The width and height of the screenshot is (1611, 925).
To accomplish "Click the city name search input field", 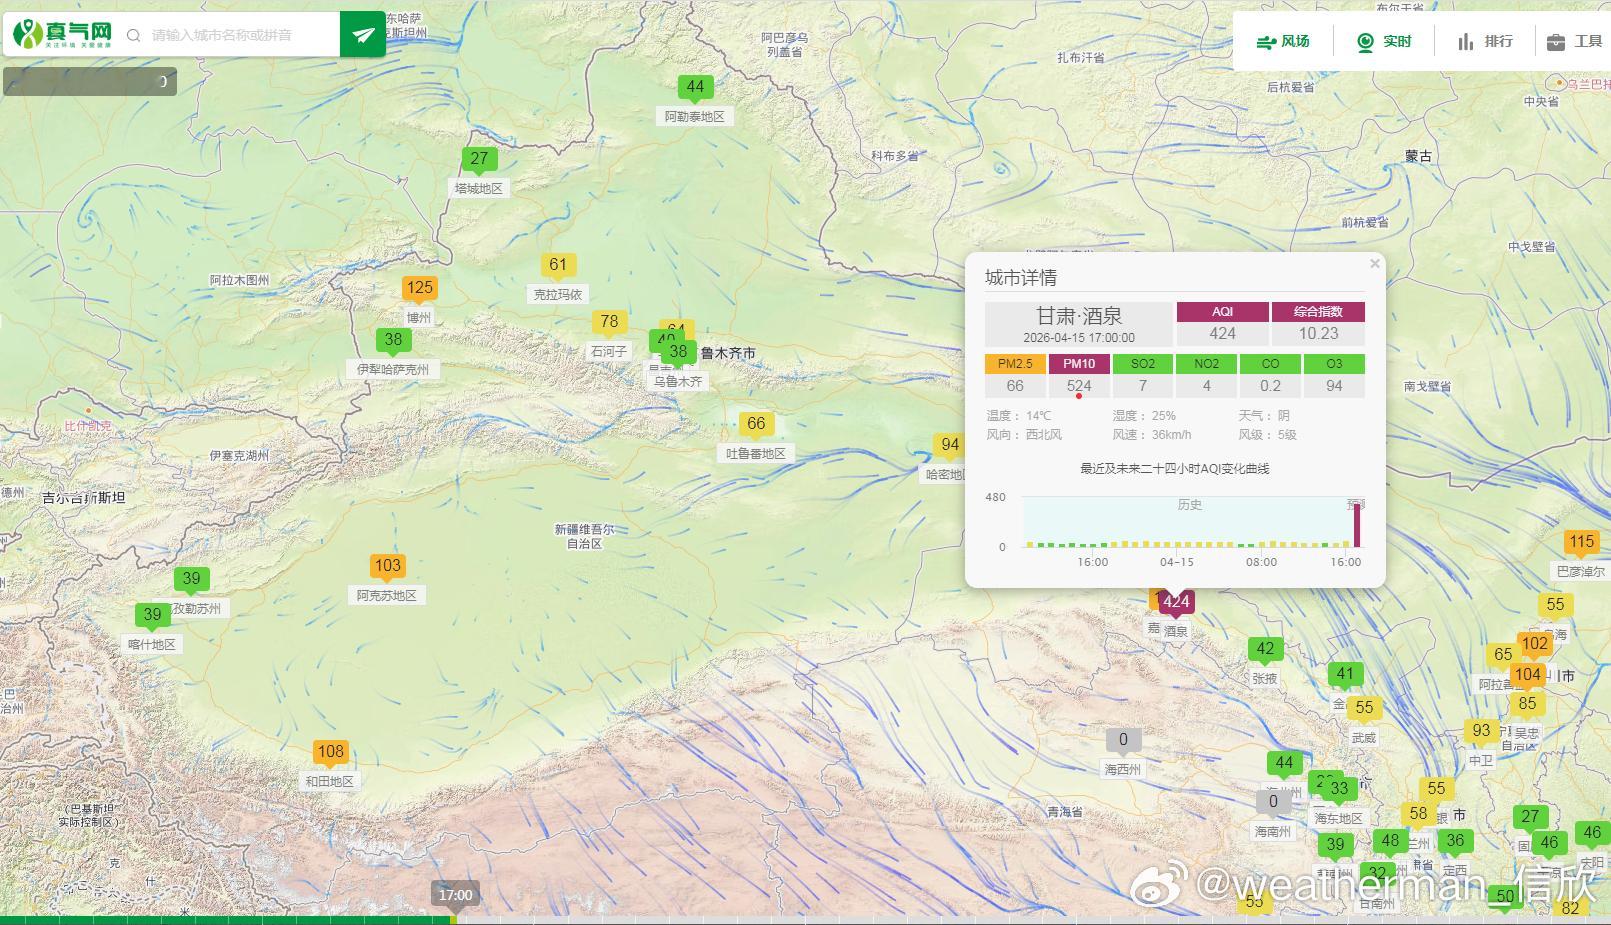I will click(242, 35).
